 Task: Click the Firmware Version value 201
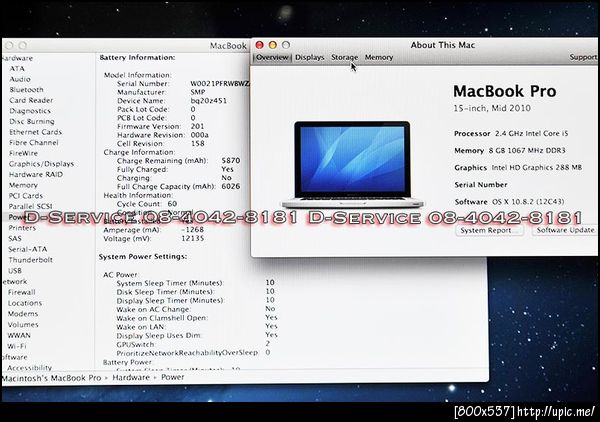[x=197, y=127]
